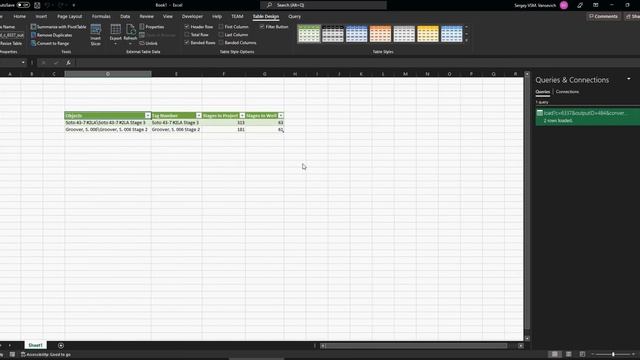
Task: Click the macro record status icon
Action: [12, 354]
